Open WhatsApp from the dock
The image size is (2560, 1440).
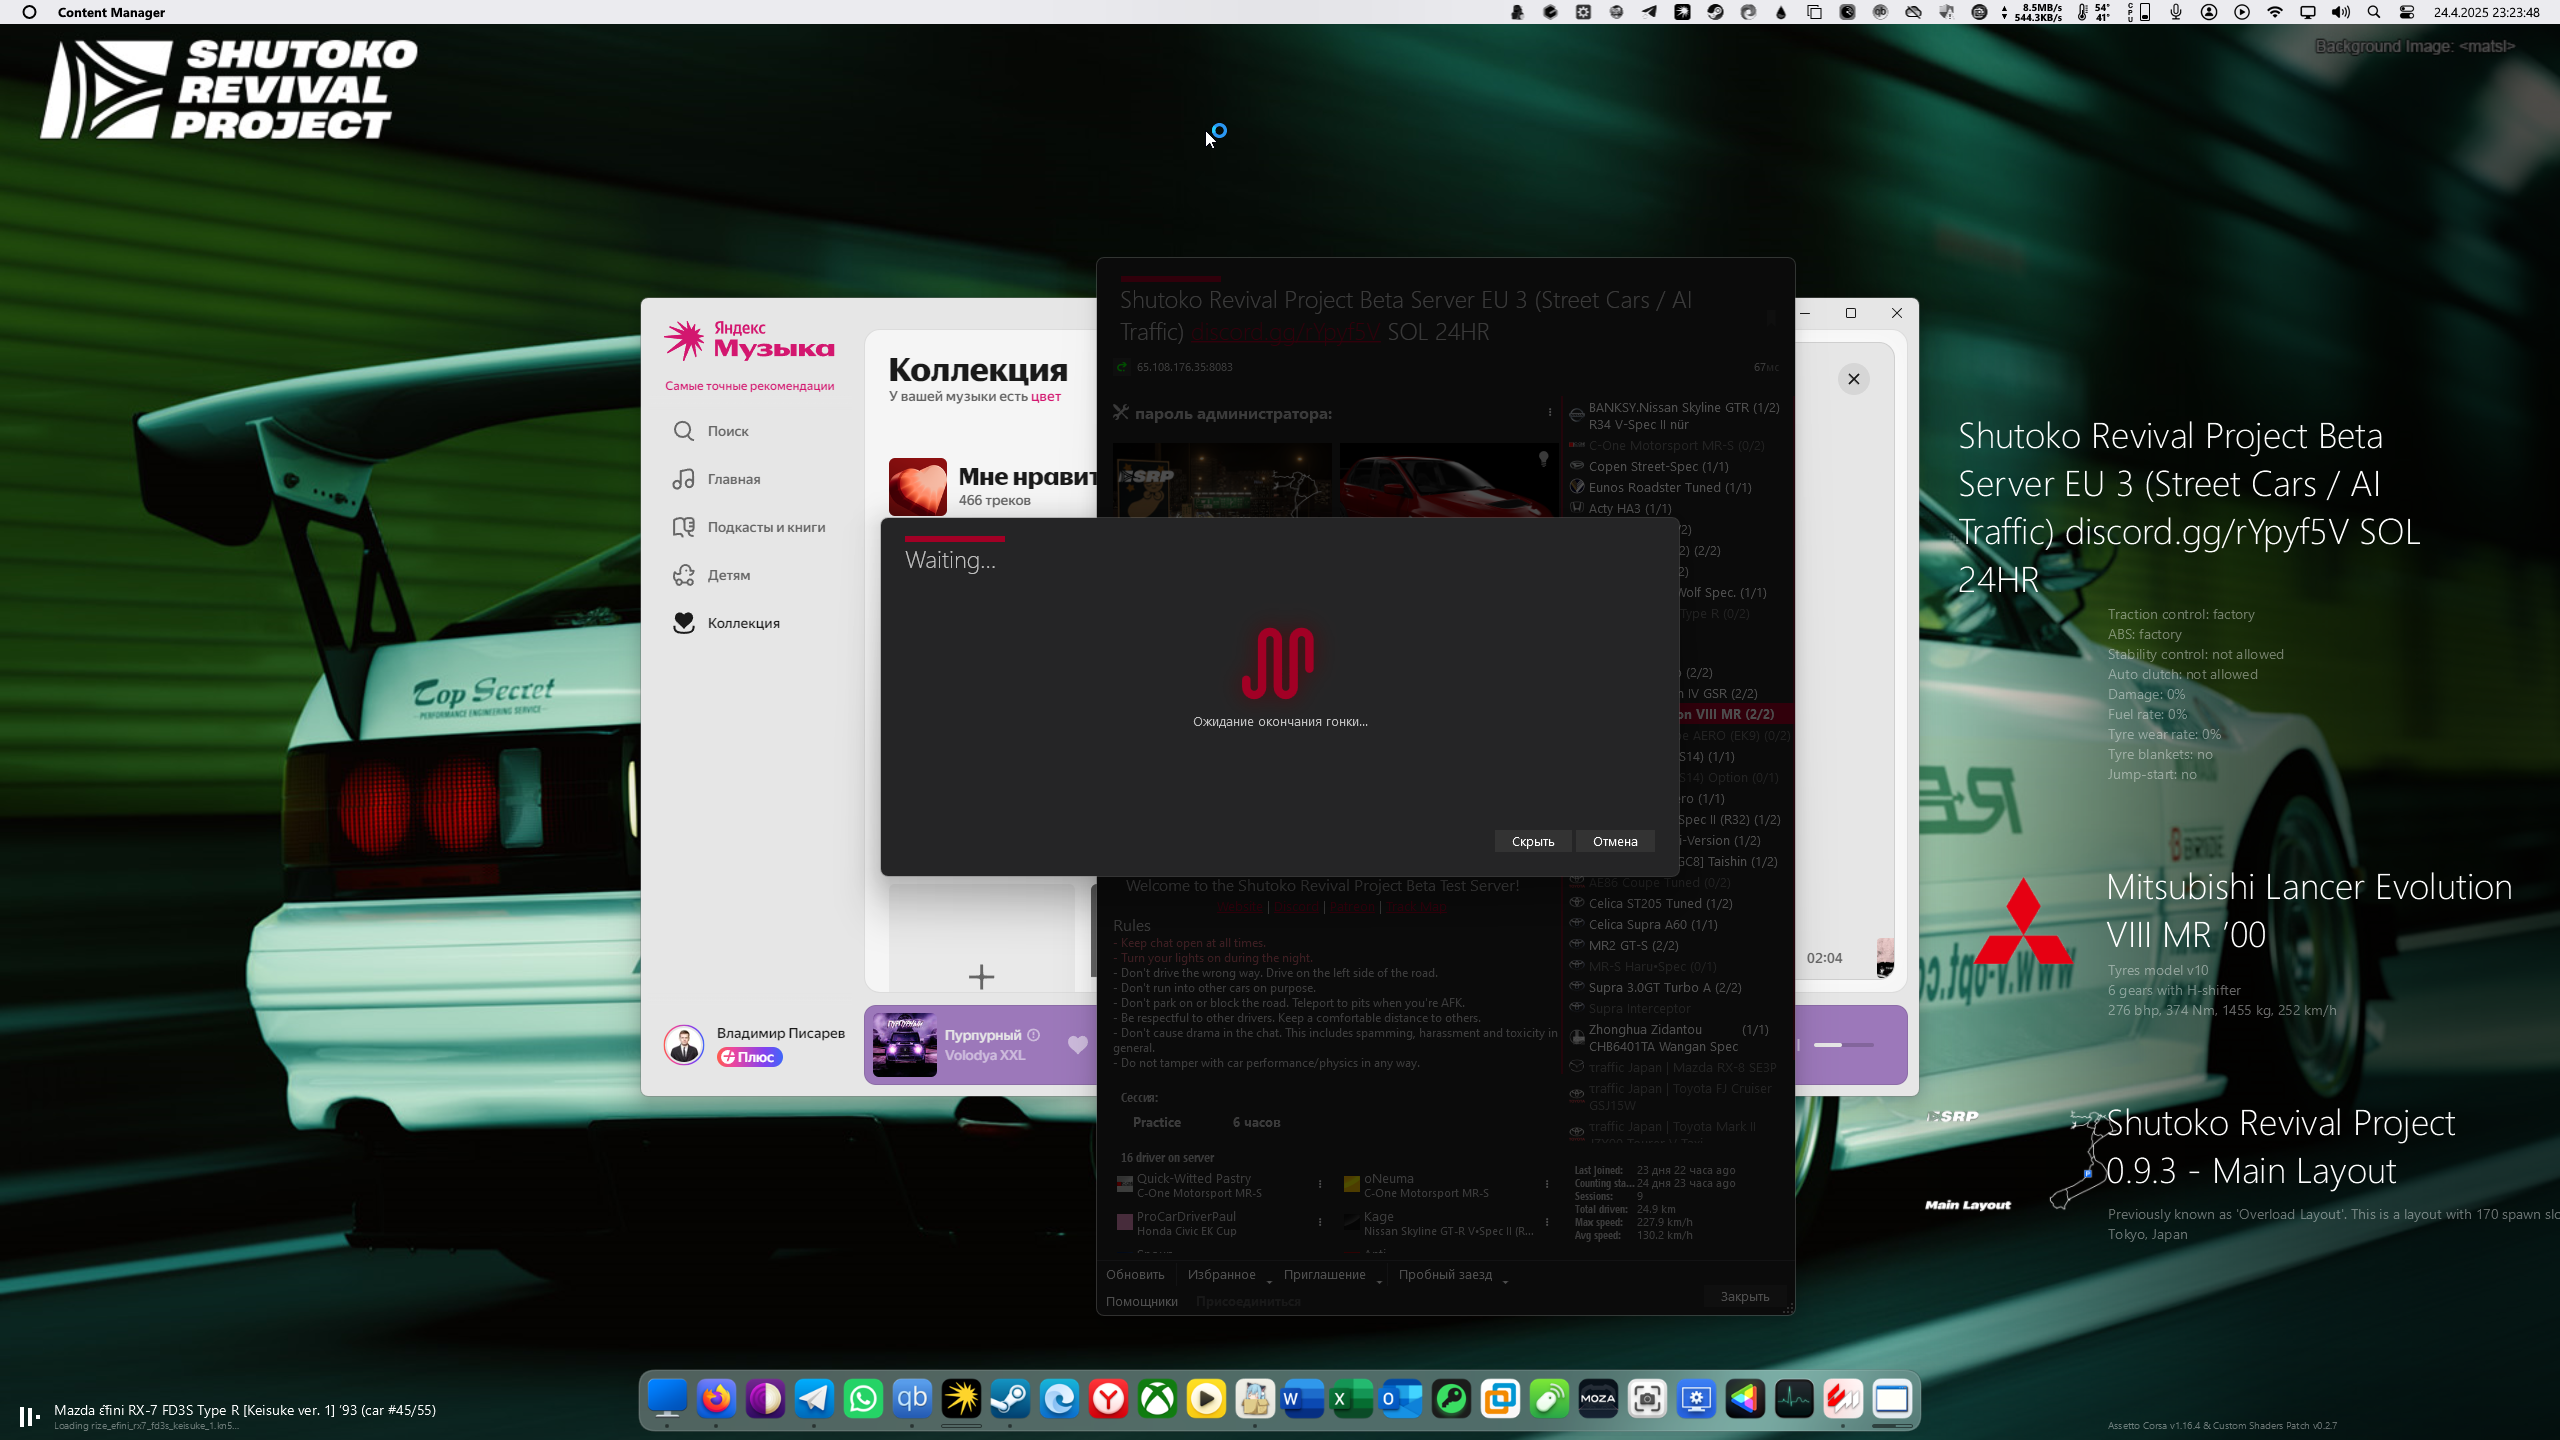point(863,1398)
